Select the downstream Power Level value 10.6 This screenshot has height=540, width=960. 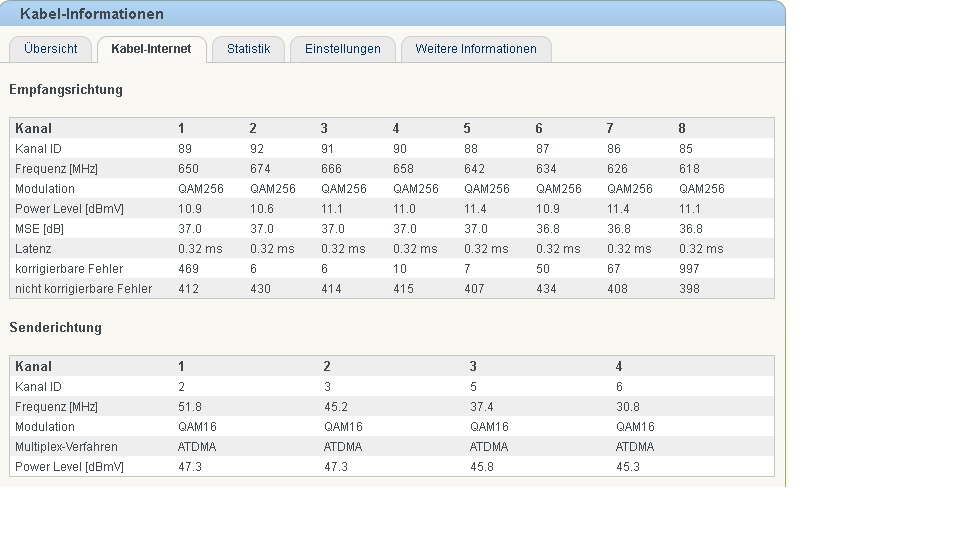click(x=262, y=209)
